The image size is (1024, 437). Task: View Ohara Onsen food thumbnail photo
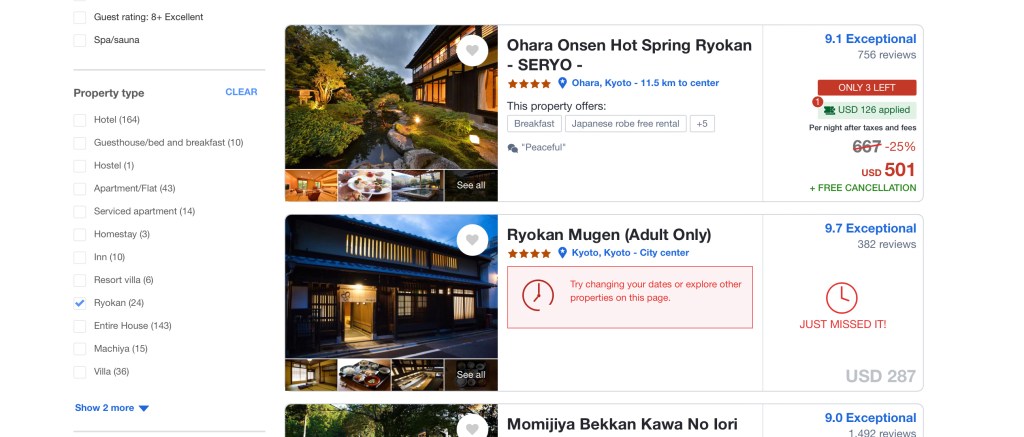pyautogui.click(x=364, y=186)
